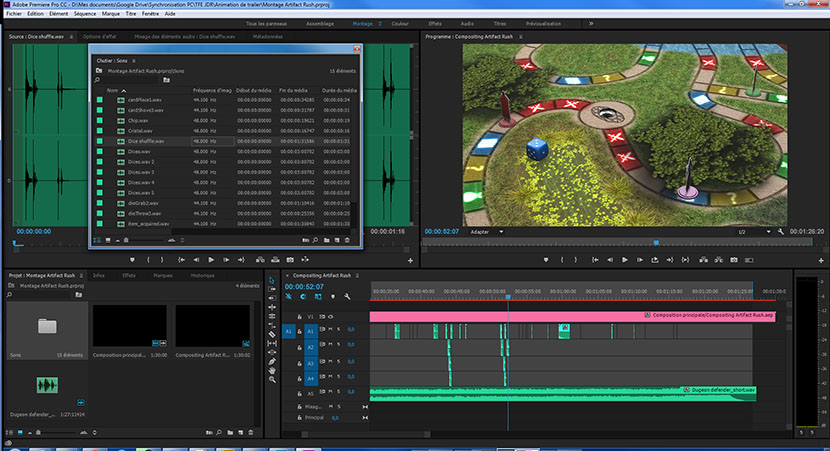This screenshot has width=830, height=451.
Task: Open the Fichier menu
Action: tap(14, 14)
